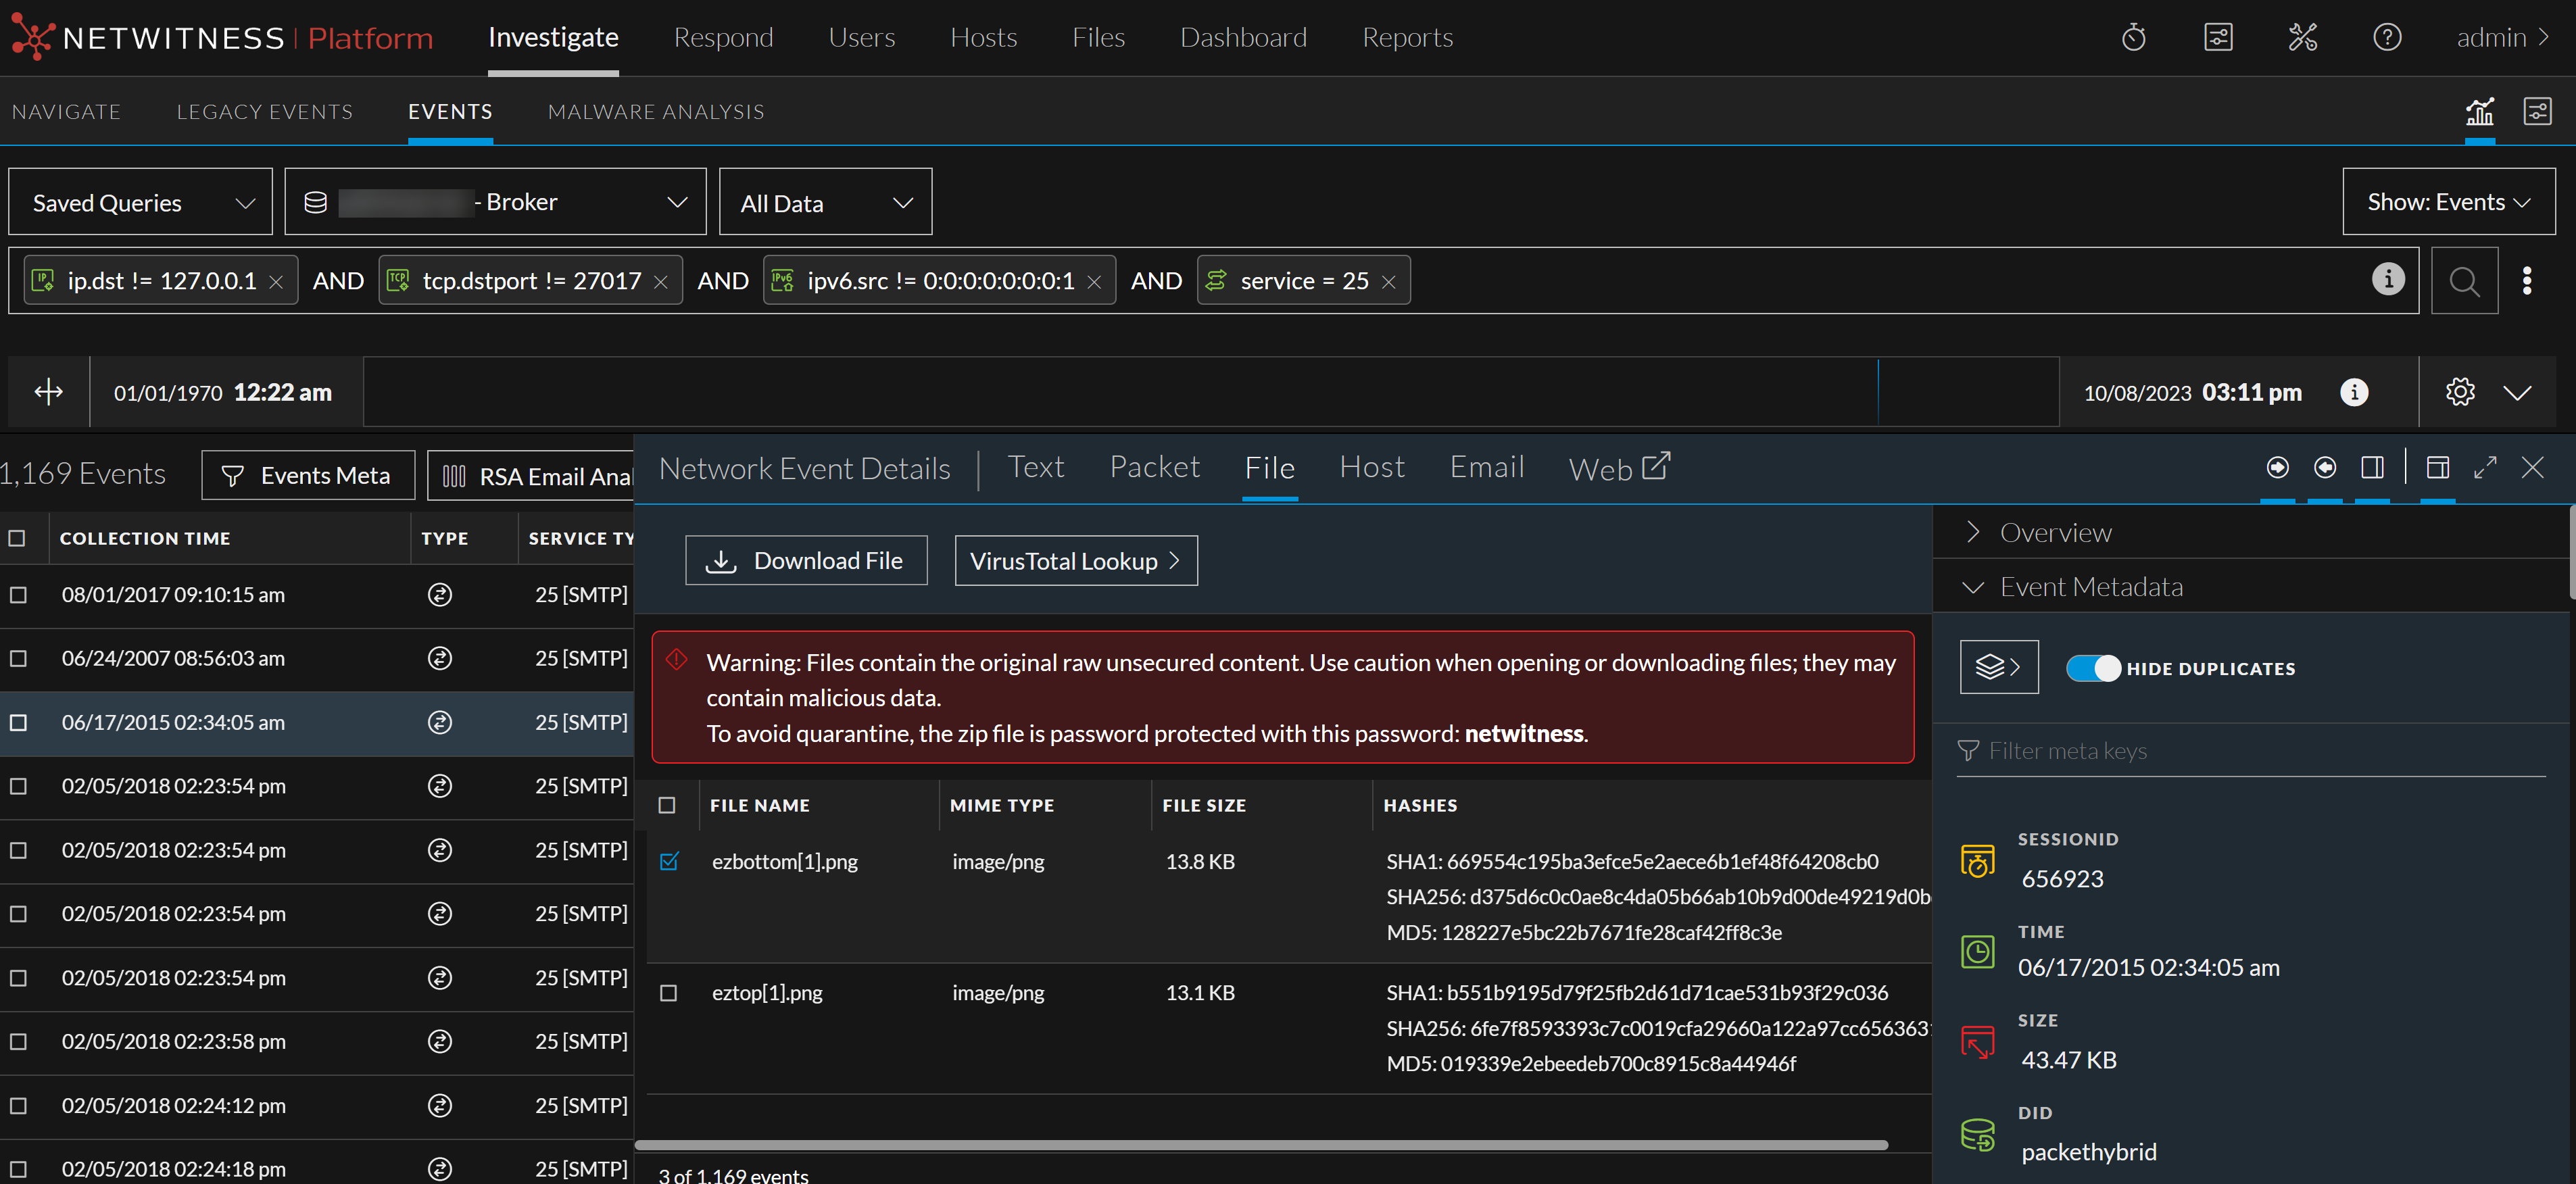The image size is (2576, 1184).
Task: Check the eztop[1].png file checkbox
Action: tap(669, 993)
